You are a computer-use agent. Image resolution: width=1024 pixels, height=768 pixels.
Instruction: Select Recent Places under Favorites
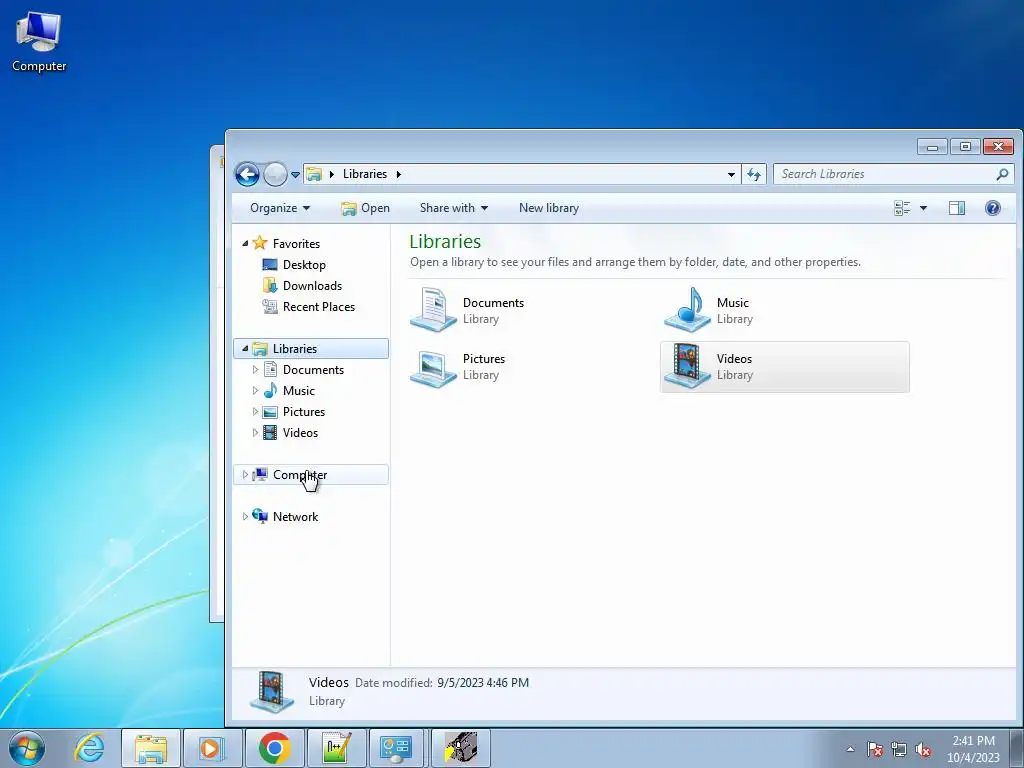click(x=319, y=307)
